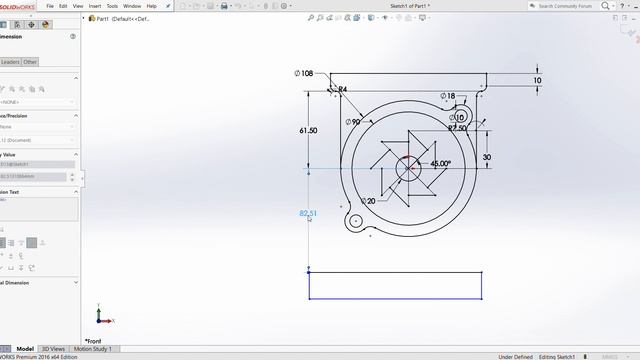Click the Open document icon
This screenshot has width=640, height=360.
coord(197,6)
